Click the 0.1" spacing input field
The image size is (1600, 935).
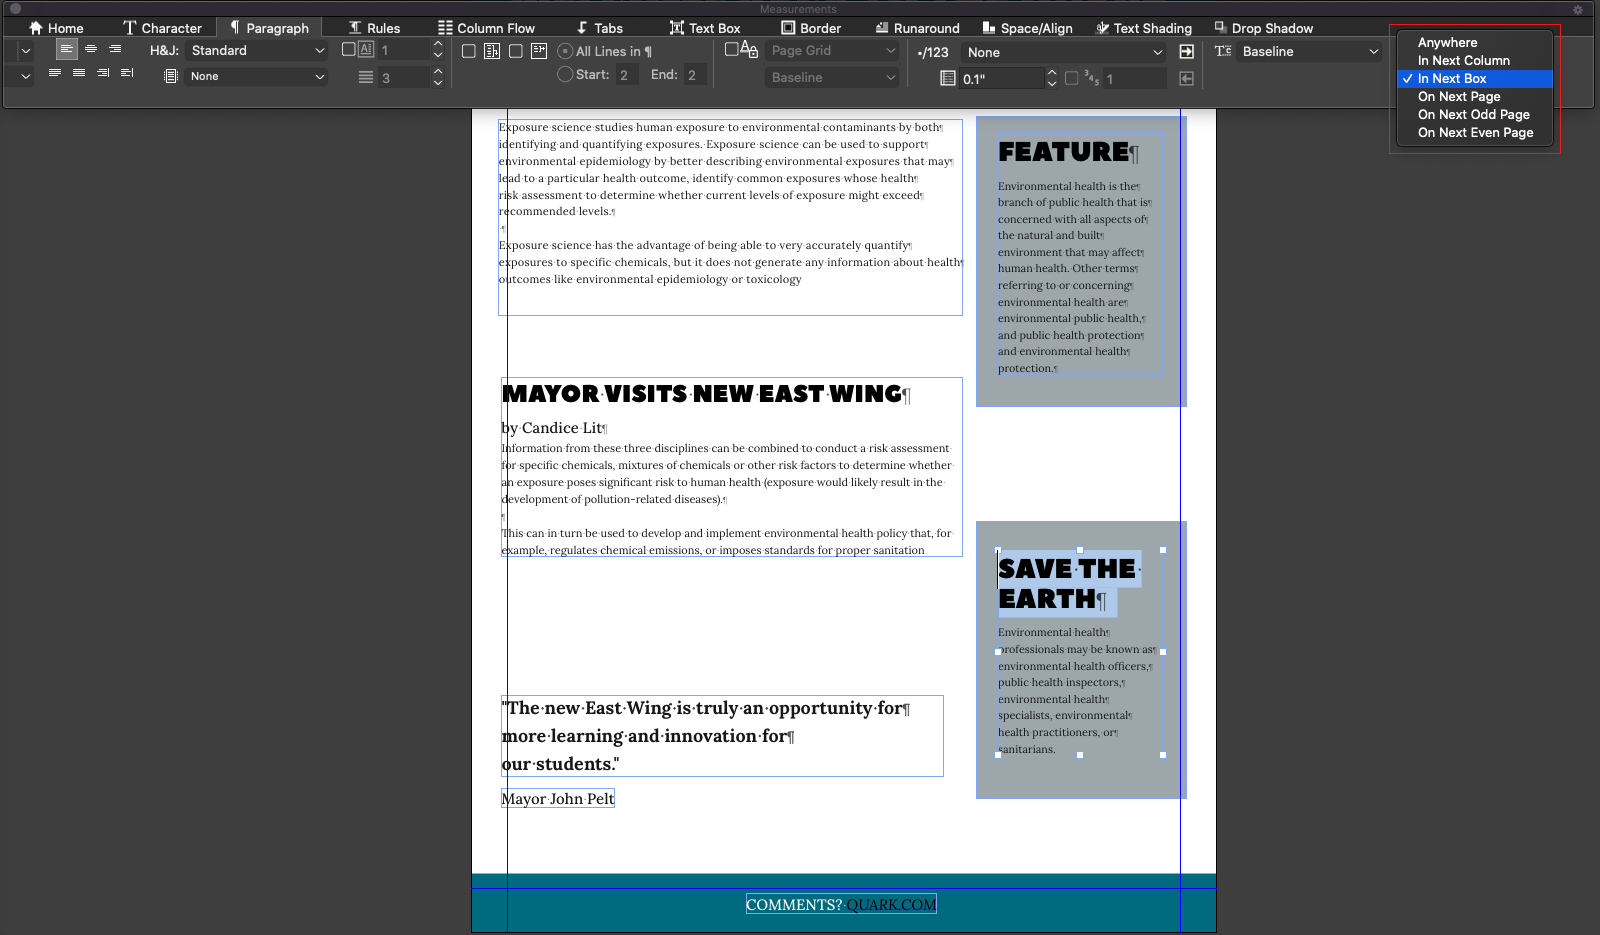1000,78
